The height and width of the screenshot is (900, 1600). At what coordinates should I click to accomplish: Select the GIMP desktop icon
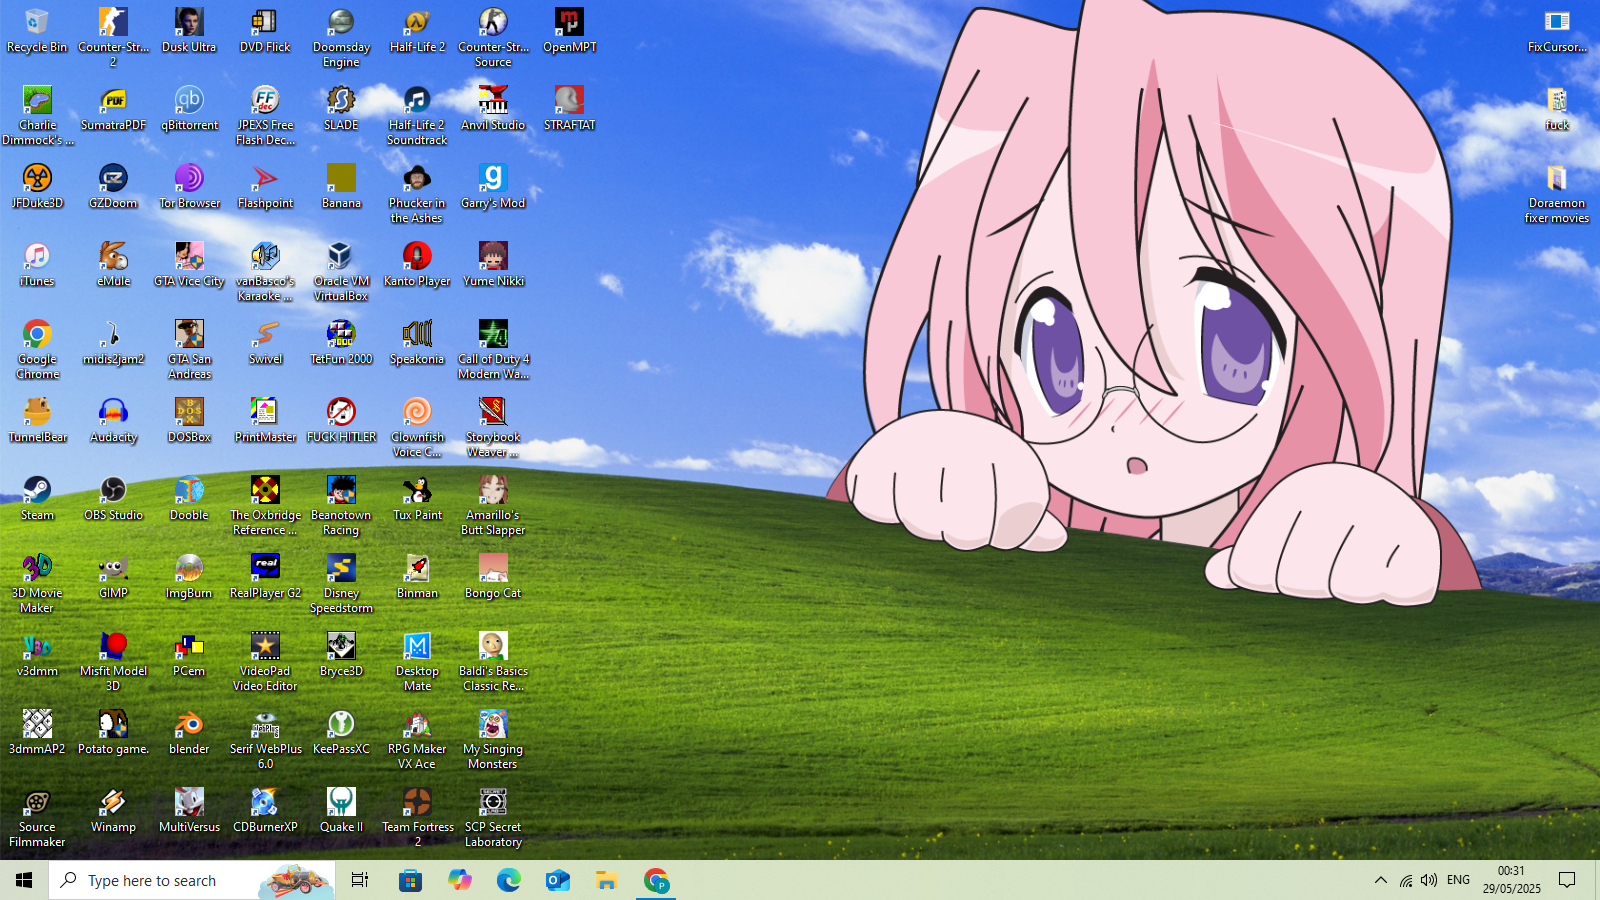pos(113,577)
